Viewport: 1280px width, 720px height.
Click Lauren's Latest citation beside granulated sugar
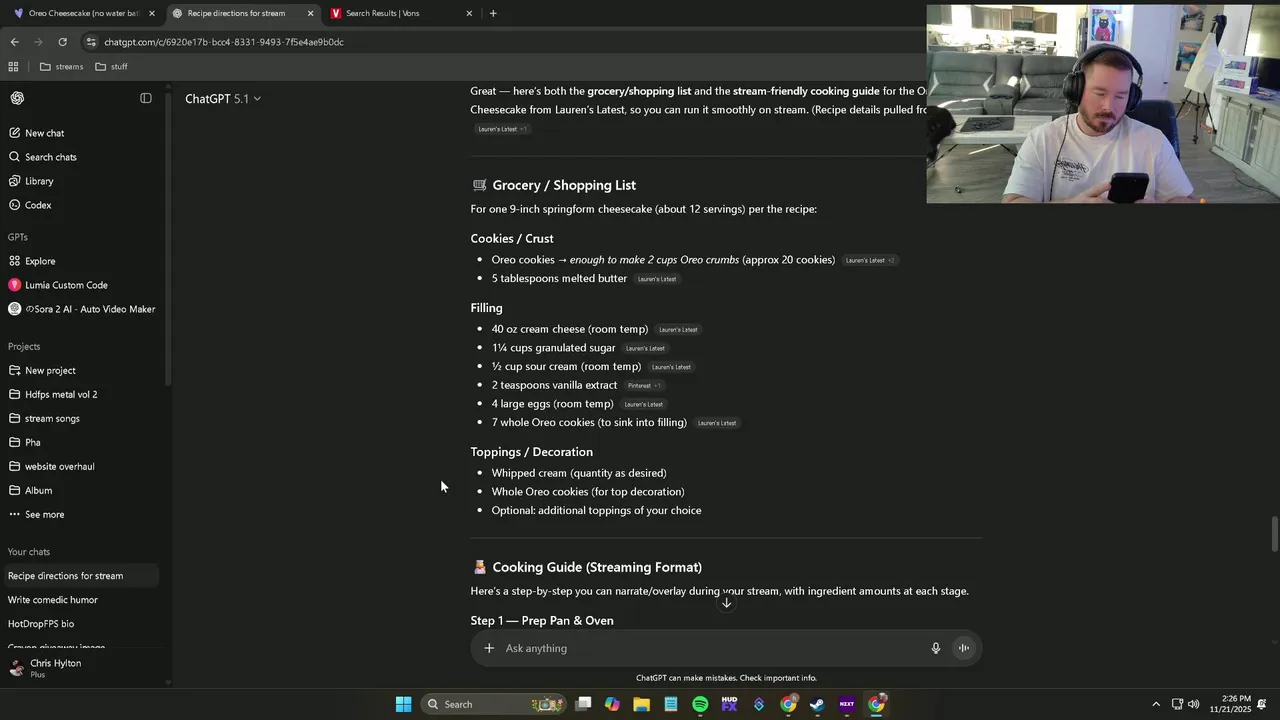click(645, 348)
